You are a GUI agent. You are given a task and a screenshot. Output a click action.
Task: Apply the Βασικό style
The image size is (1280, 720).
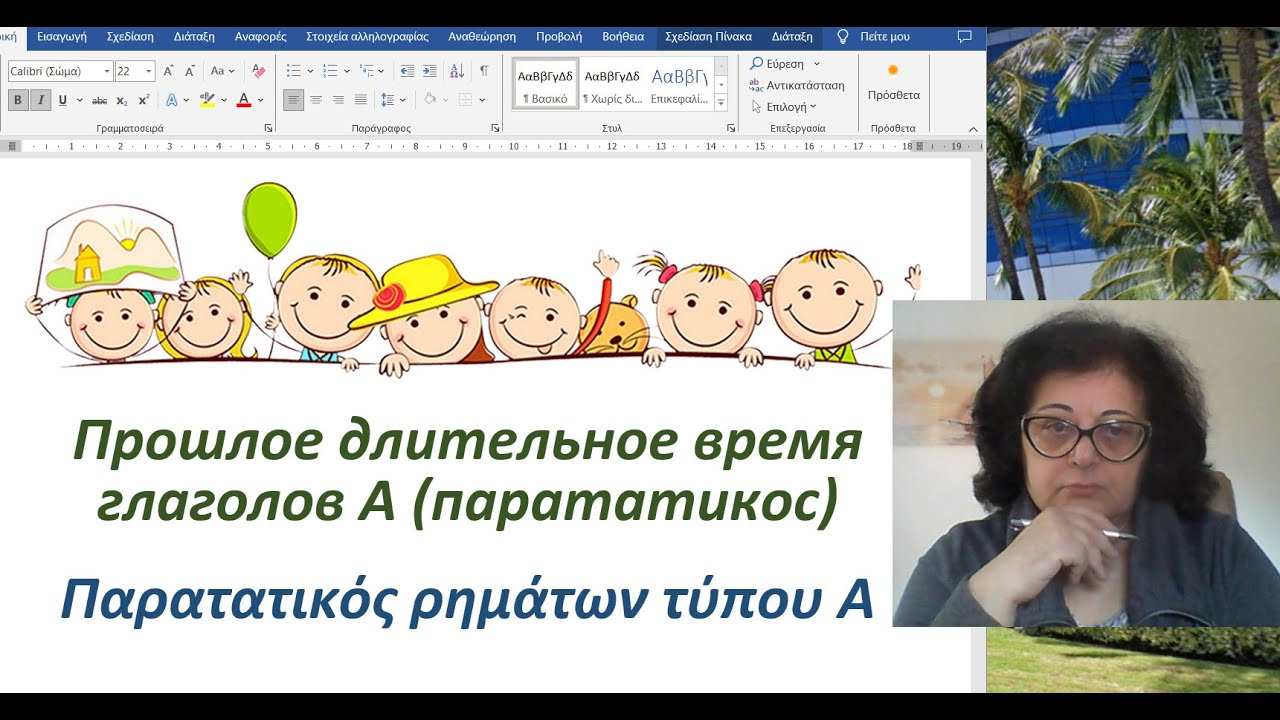click(545, 84)
